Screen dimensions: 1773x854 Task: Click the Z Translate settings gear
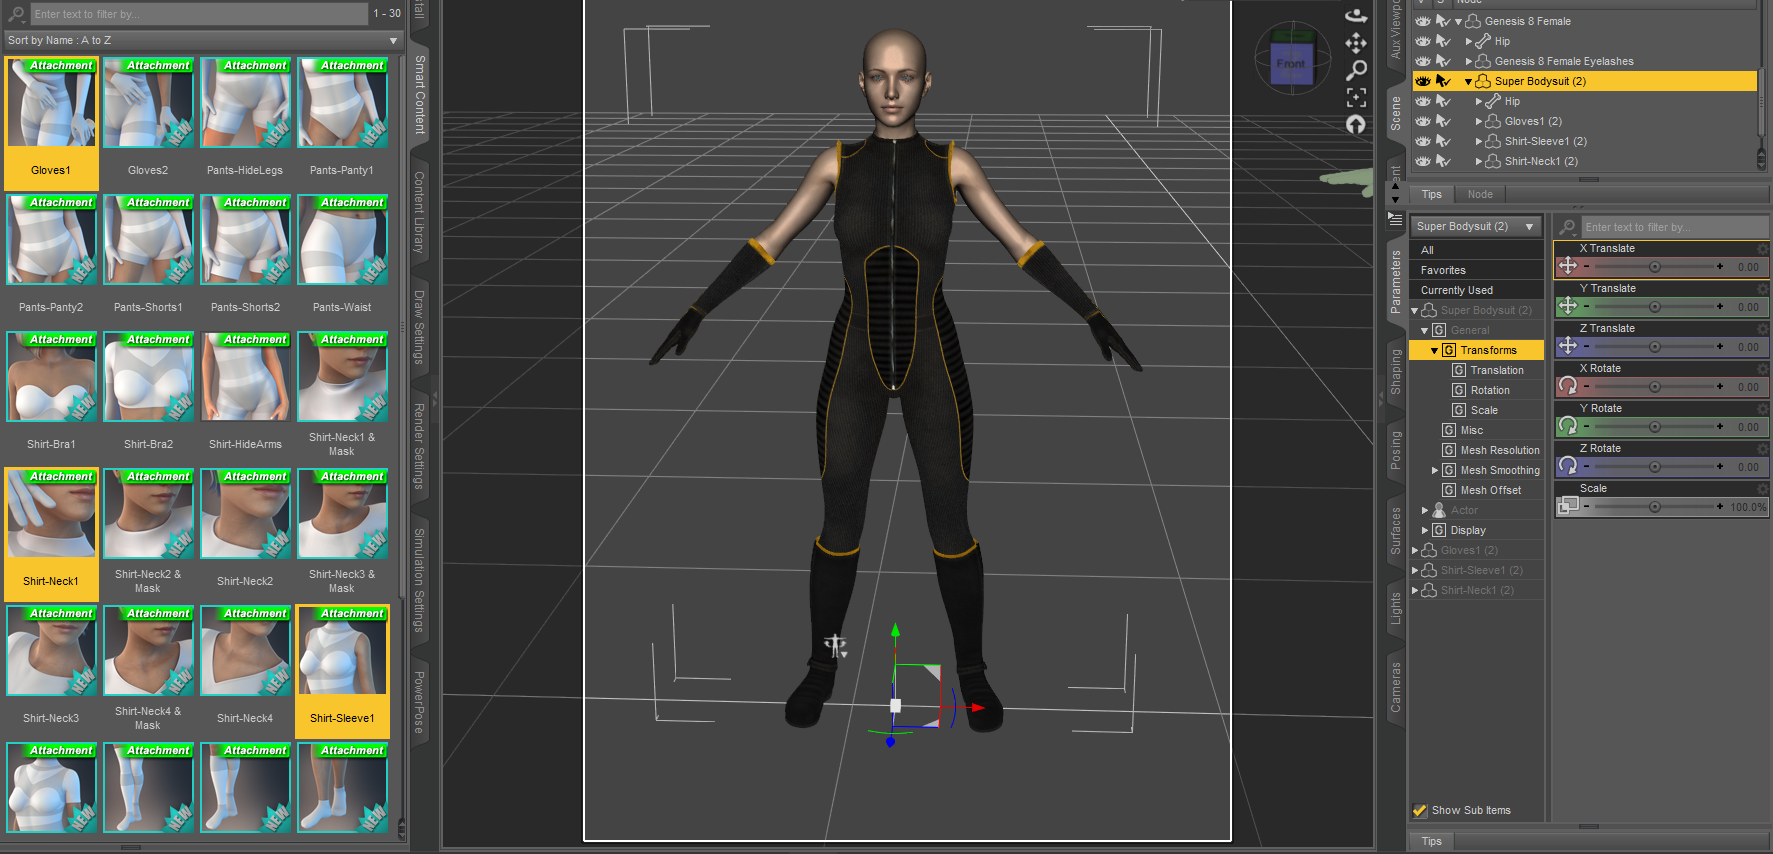click(x=1762, y=328)
